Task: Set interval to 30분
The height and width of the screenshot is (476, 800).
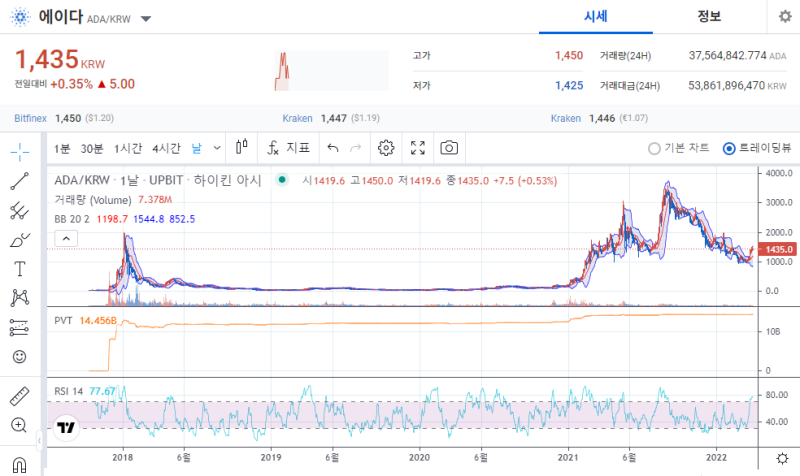Action: (92, 148)
